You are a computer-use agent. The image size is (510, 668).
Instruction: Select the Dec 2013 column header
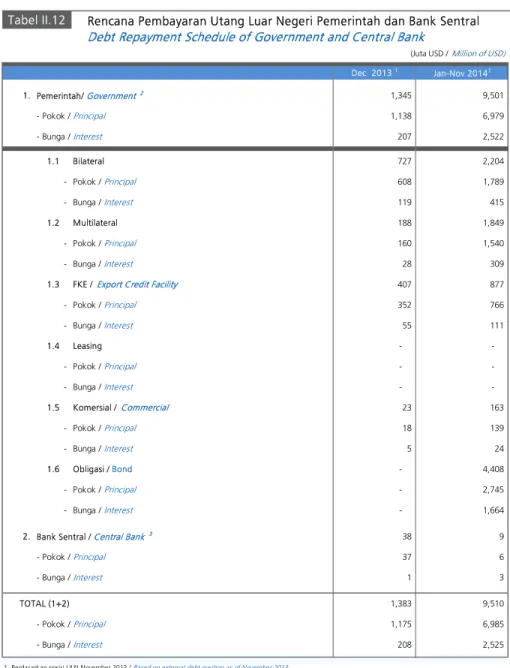click(x=374, y=73)
